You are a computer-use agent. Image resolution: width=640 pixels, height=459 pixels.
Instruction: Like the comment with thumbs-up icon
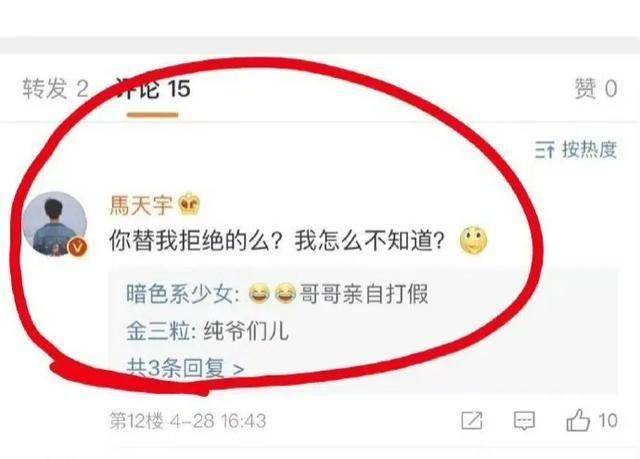tap(578, 420)
